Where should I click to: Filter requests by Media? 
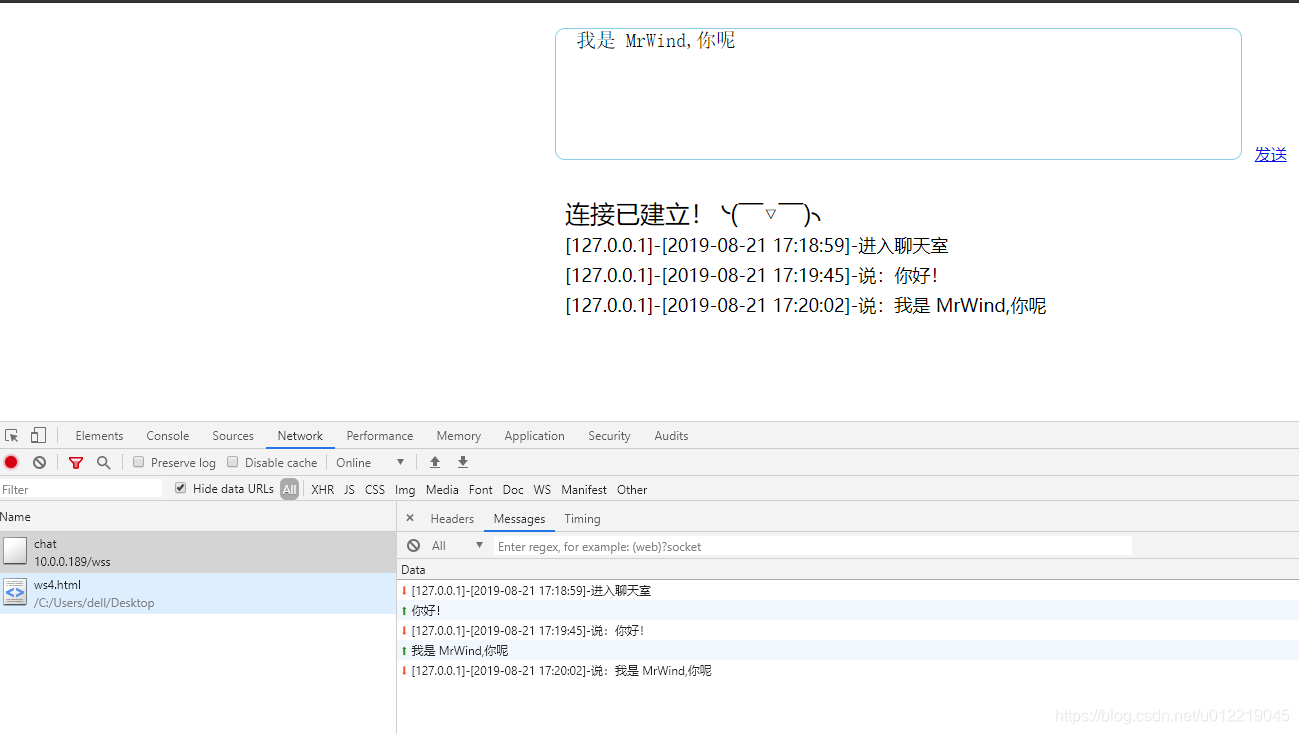click(x=442, y=489)
